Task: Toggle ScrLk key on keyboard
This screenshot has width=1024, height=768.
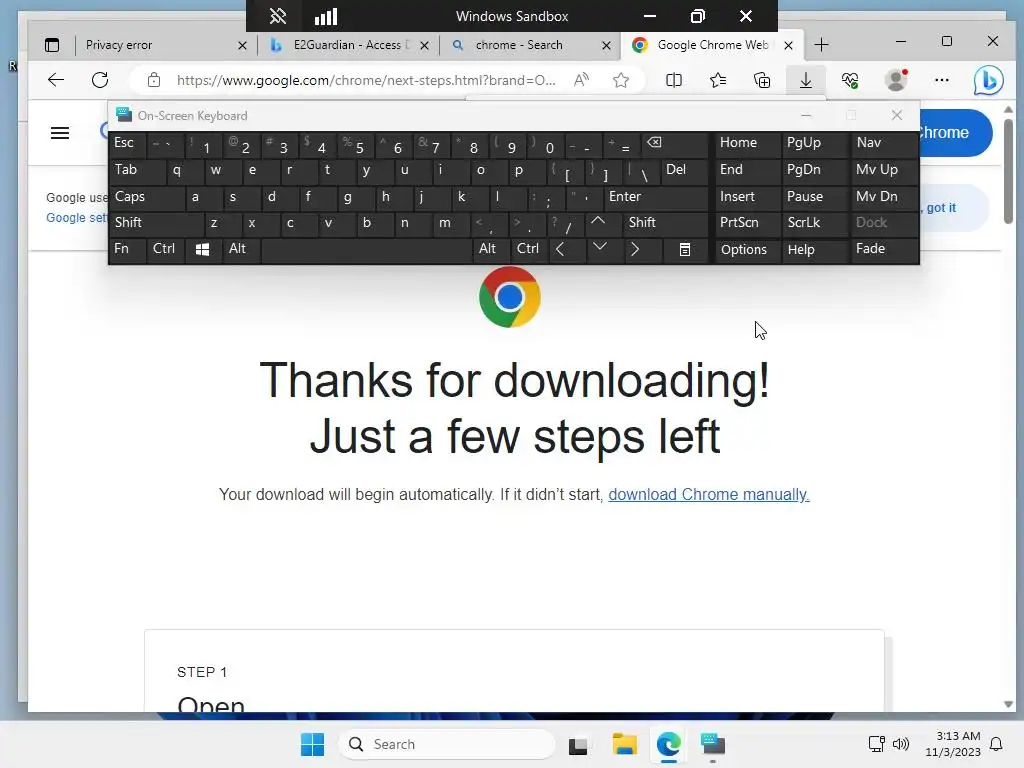Action: click(815, 223)
